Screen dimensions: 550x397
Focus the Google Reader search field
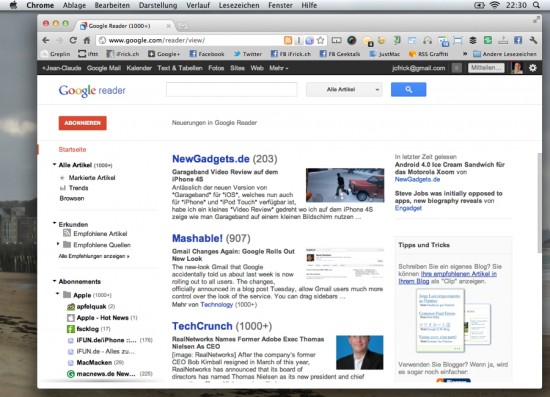[232, 89]
